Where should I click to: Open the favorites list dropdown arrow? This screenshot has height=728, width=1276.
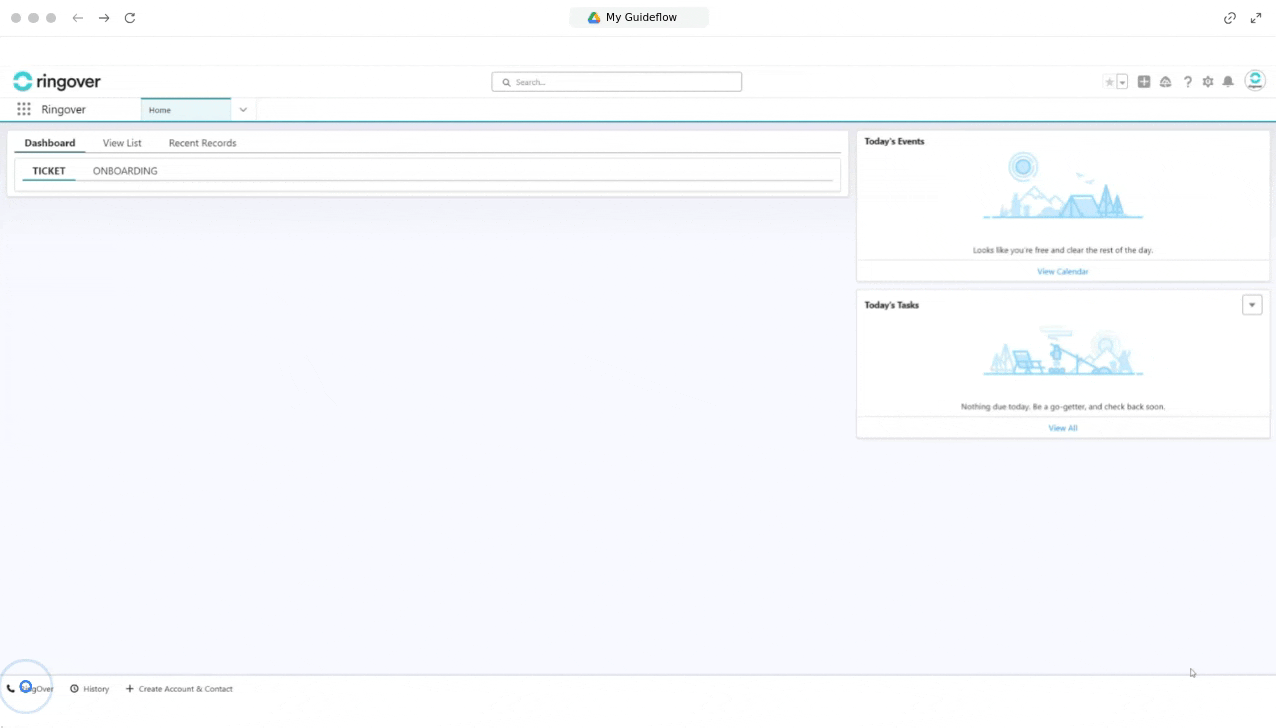click(1122, 81)
